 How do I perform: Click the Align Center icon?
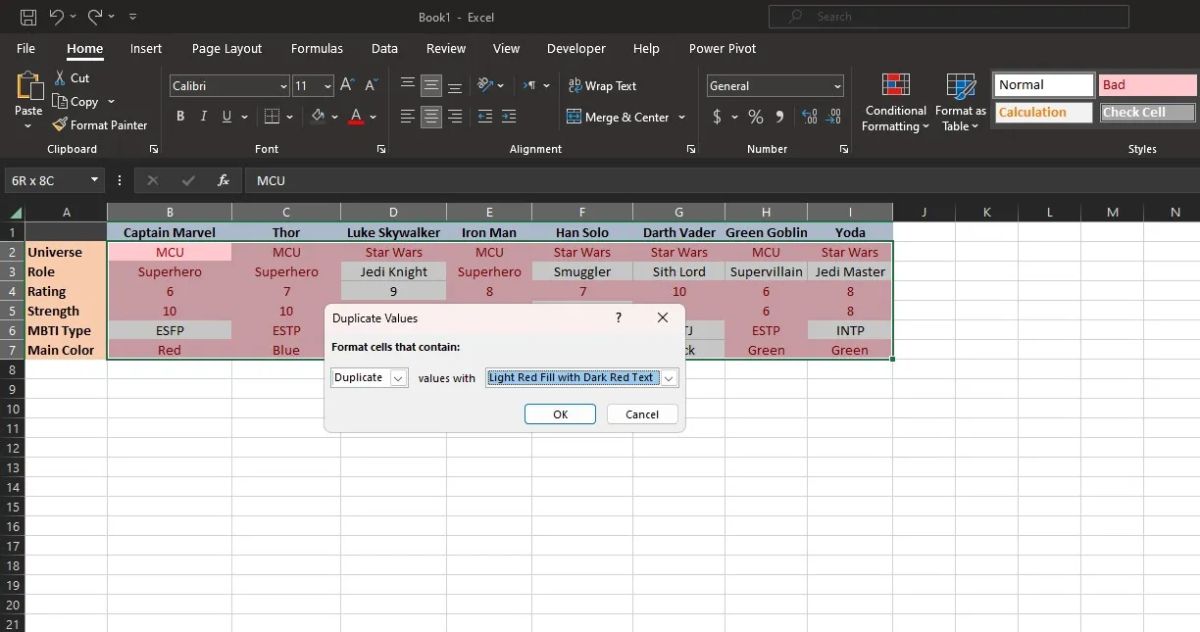click(430, 116)
